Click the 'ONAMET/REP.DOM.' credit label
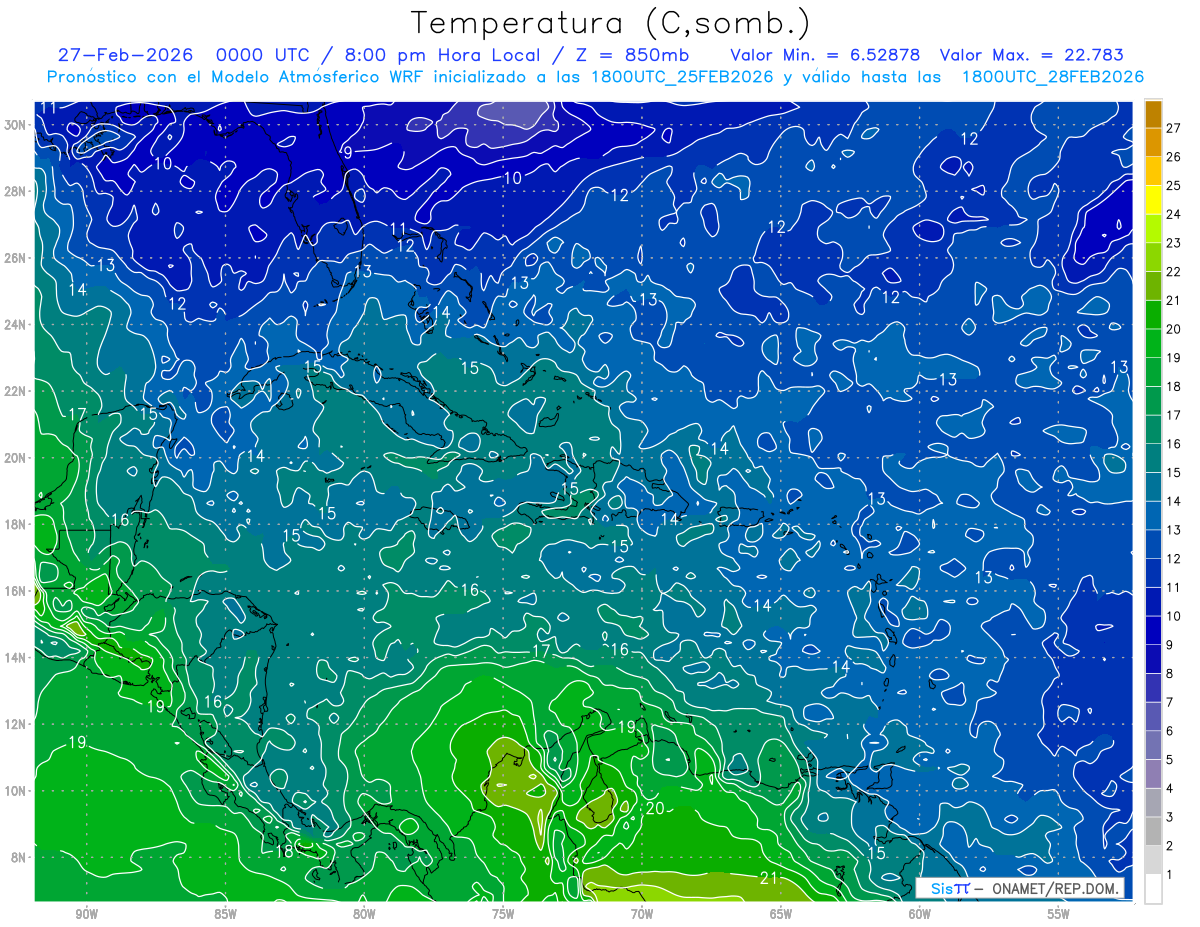Screen dimensions: 1200x927 (x=1056, y=888)
